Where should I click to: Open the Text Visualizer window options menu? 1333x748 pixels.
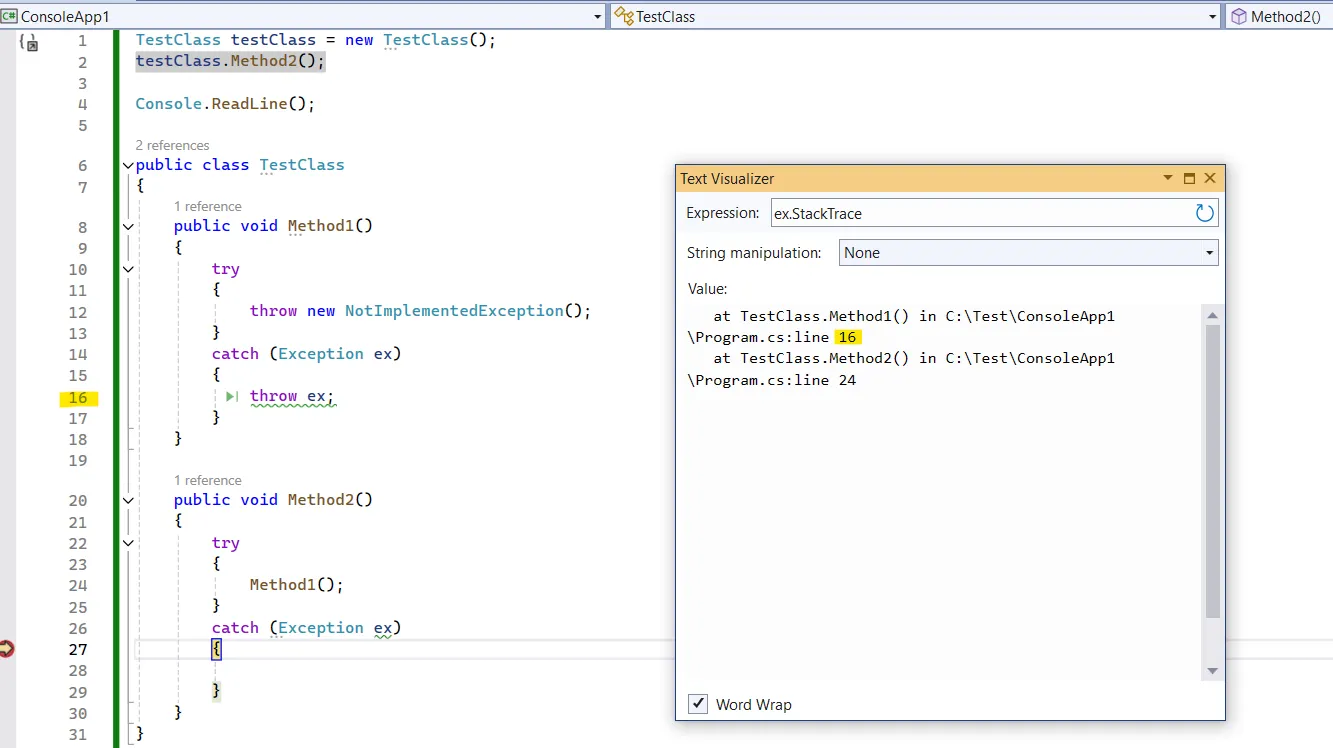1168,178
